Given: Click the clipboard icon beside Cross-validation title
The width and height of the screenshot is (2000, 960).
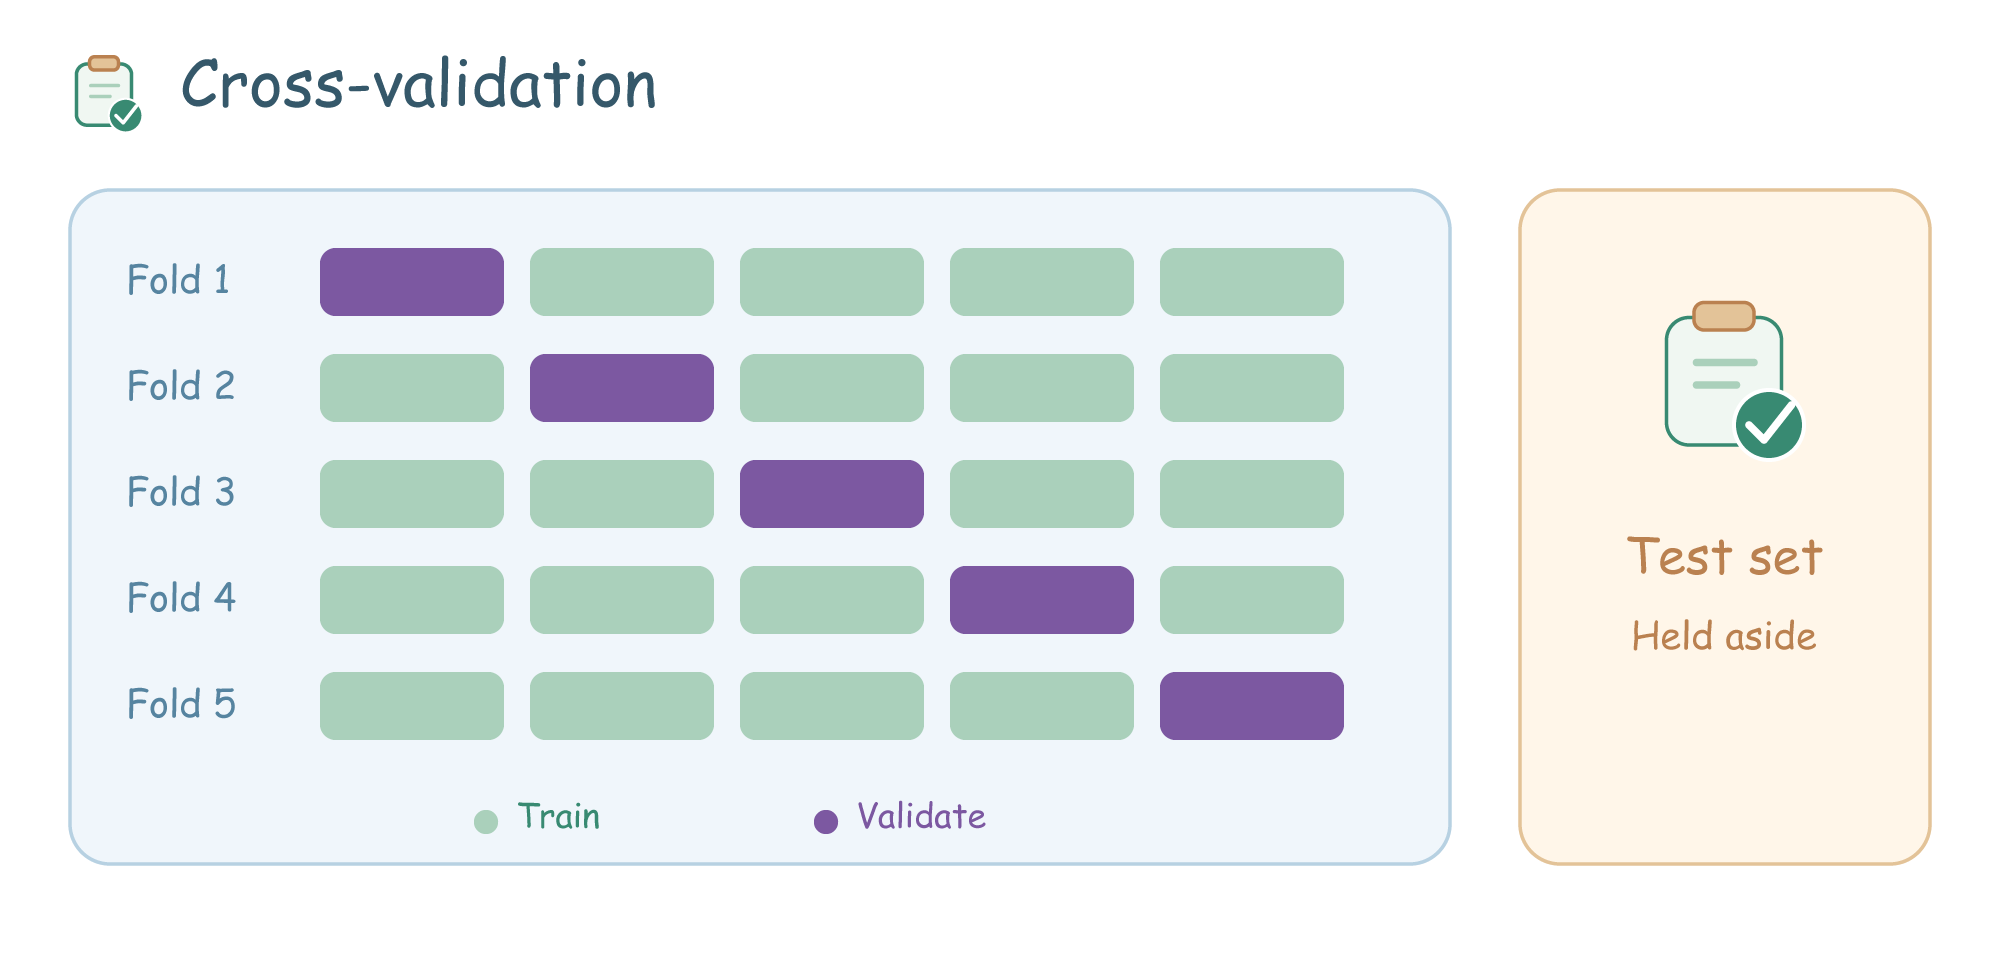Looking at the screenshot, I should pos(108,93).
